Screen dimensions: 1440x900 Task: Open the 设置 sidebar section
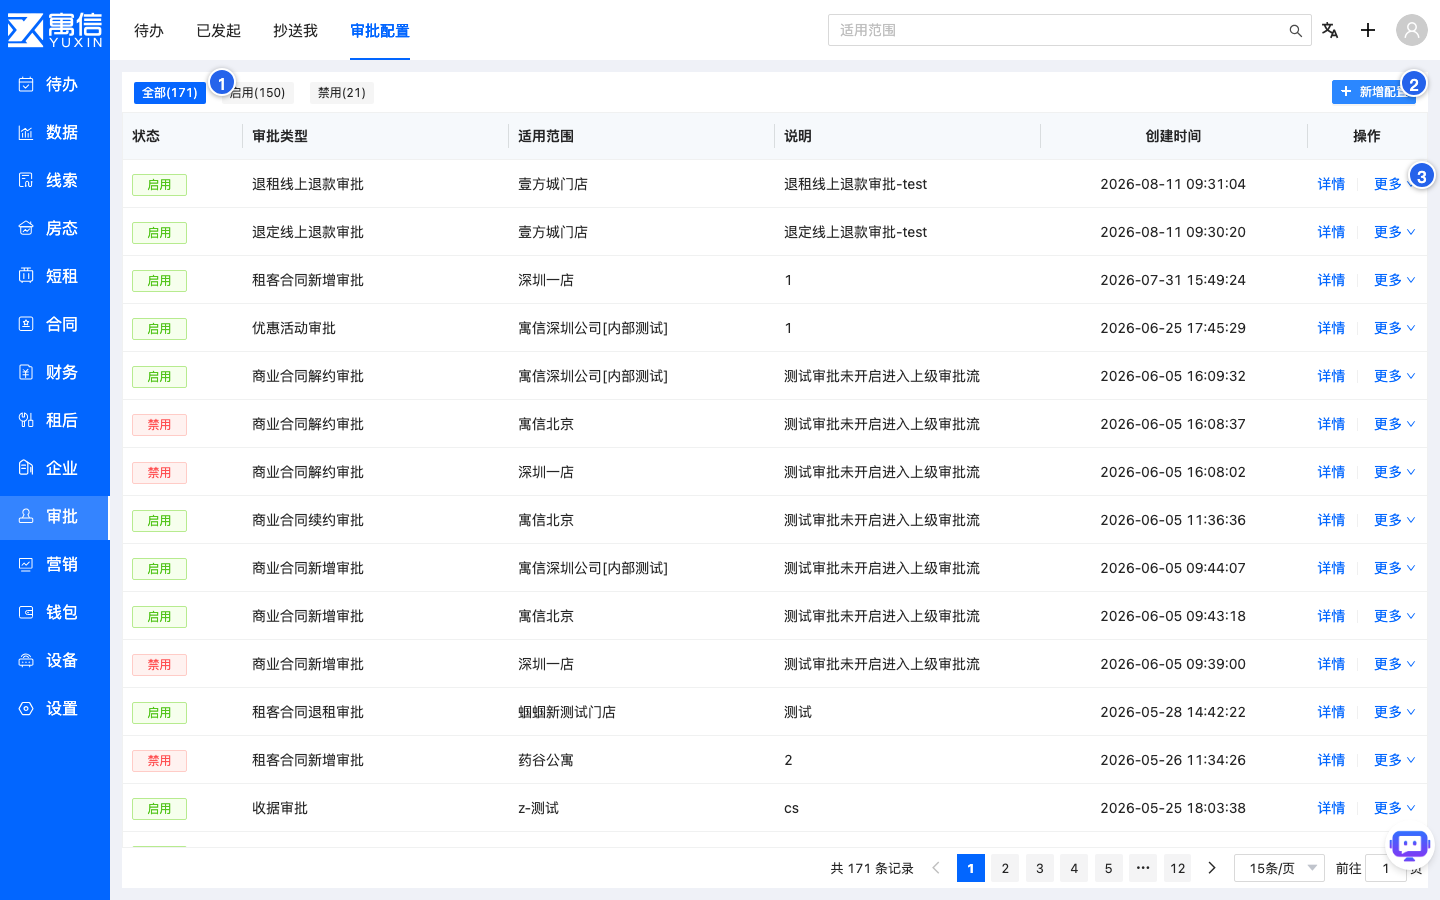point(55,709)
